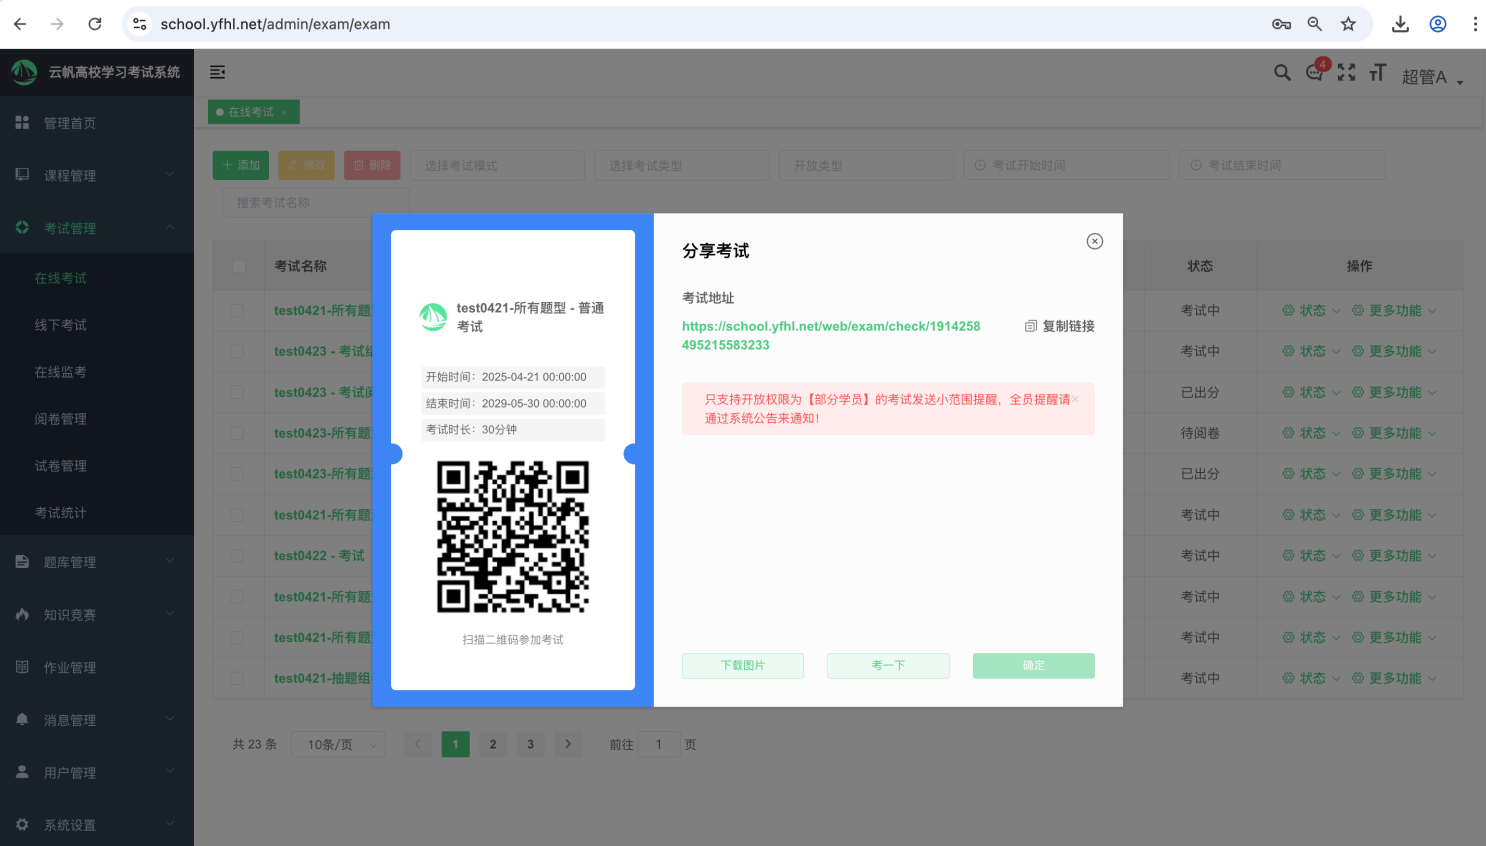This screenshot has width=1486, height=846.
Task: Click the download image button
Action: click(743, 666)
